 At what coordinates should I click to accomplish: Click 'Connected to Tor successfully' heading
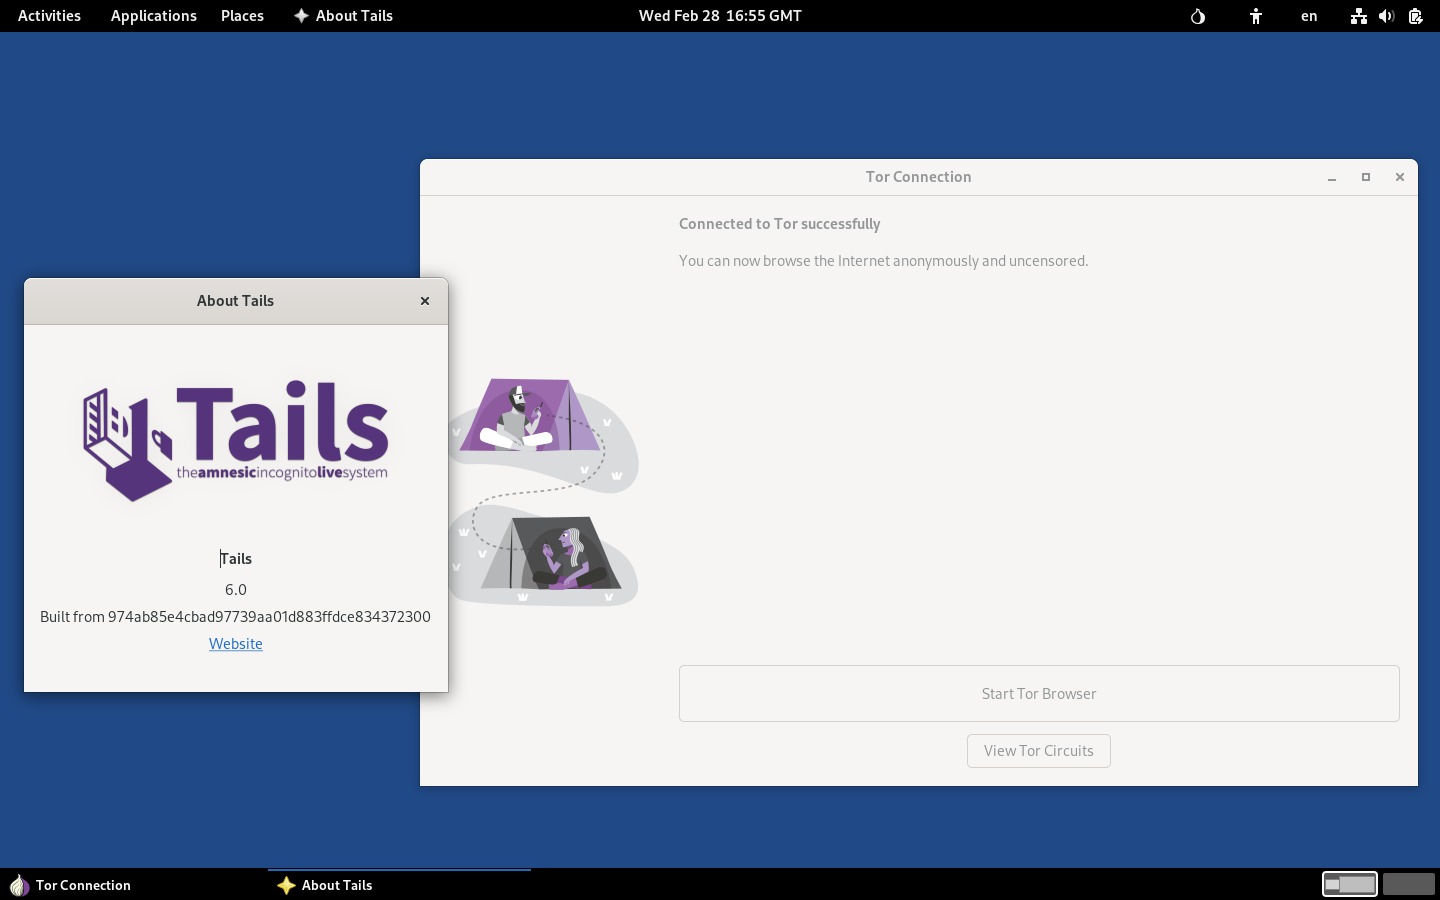[780, 224]
